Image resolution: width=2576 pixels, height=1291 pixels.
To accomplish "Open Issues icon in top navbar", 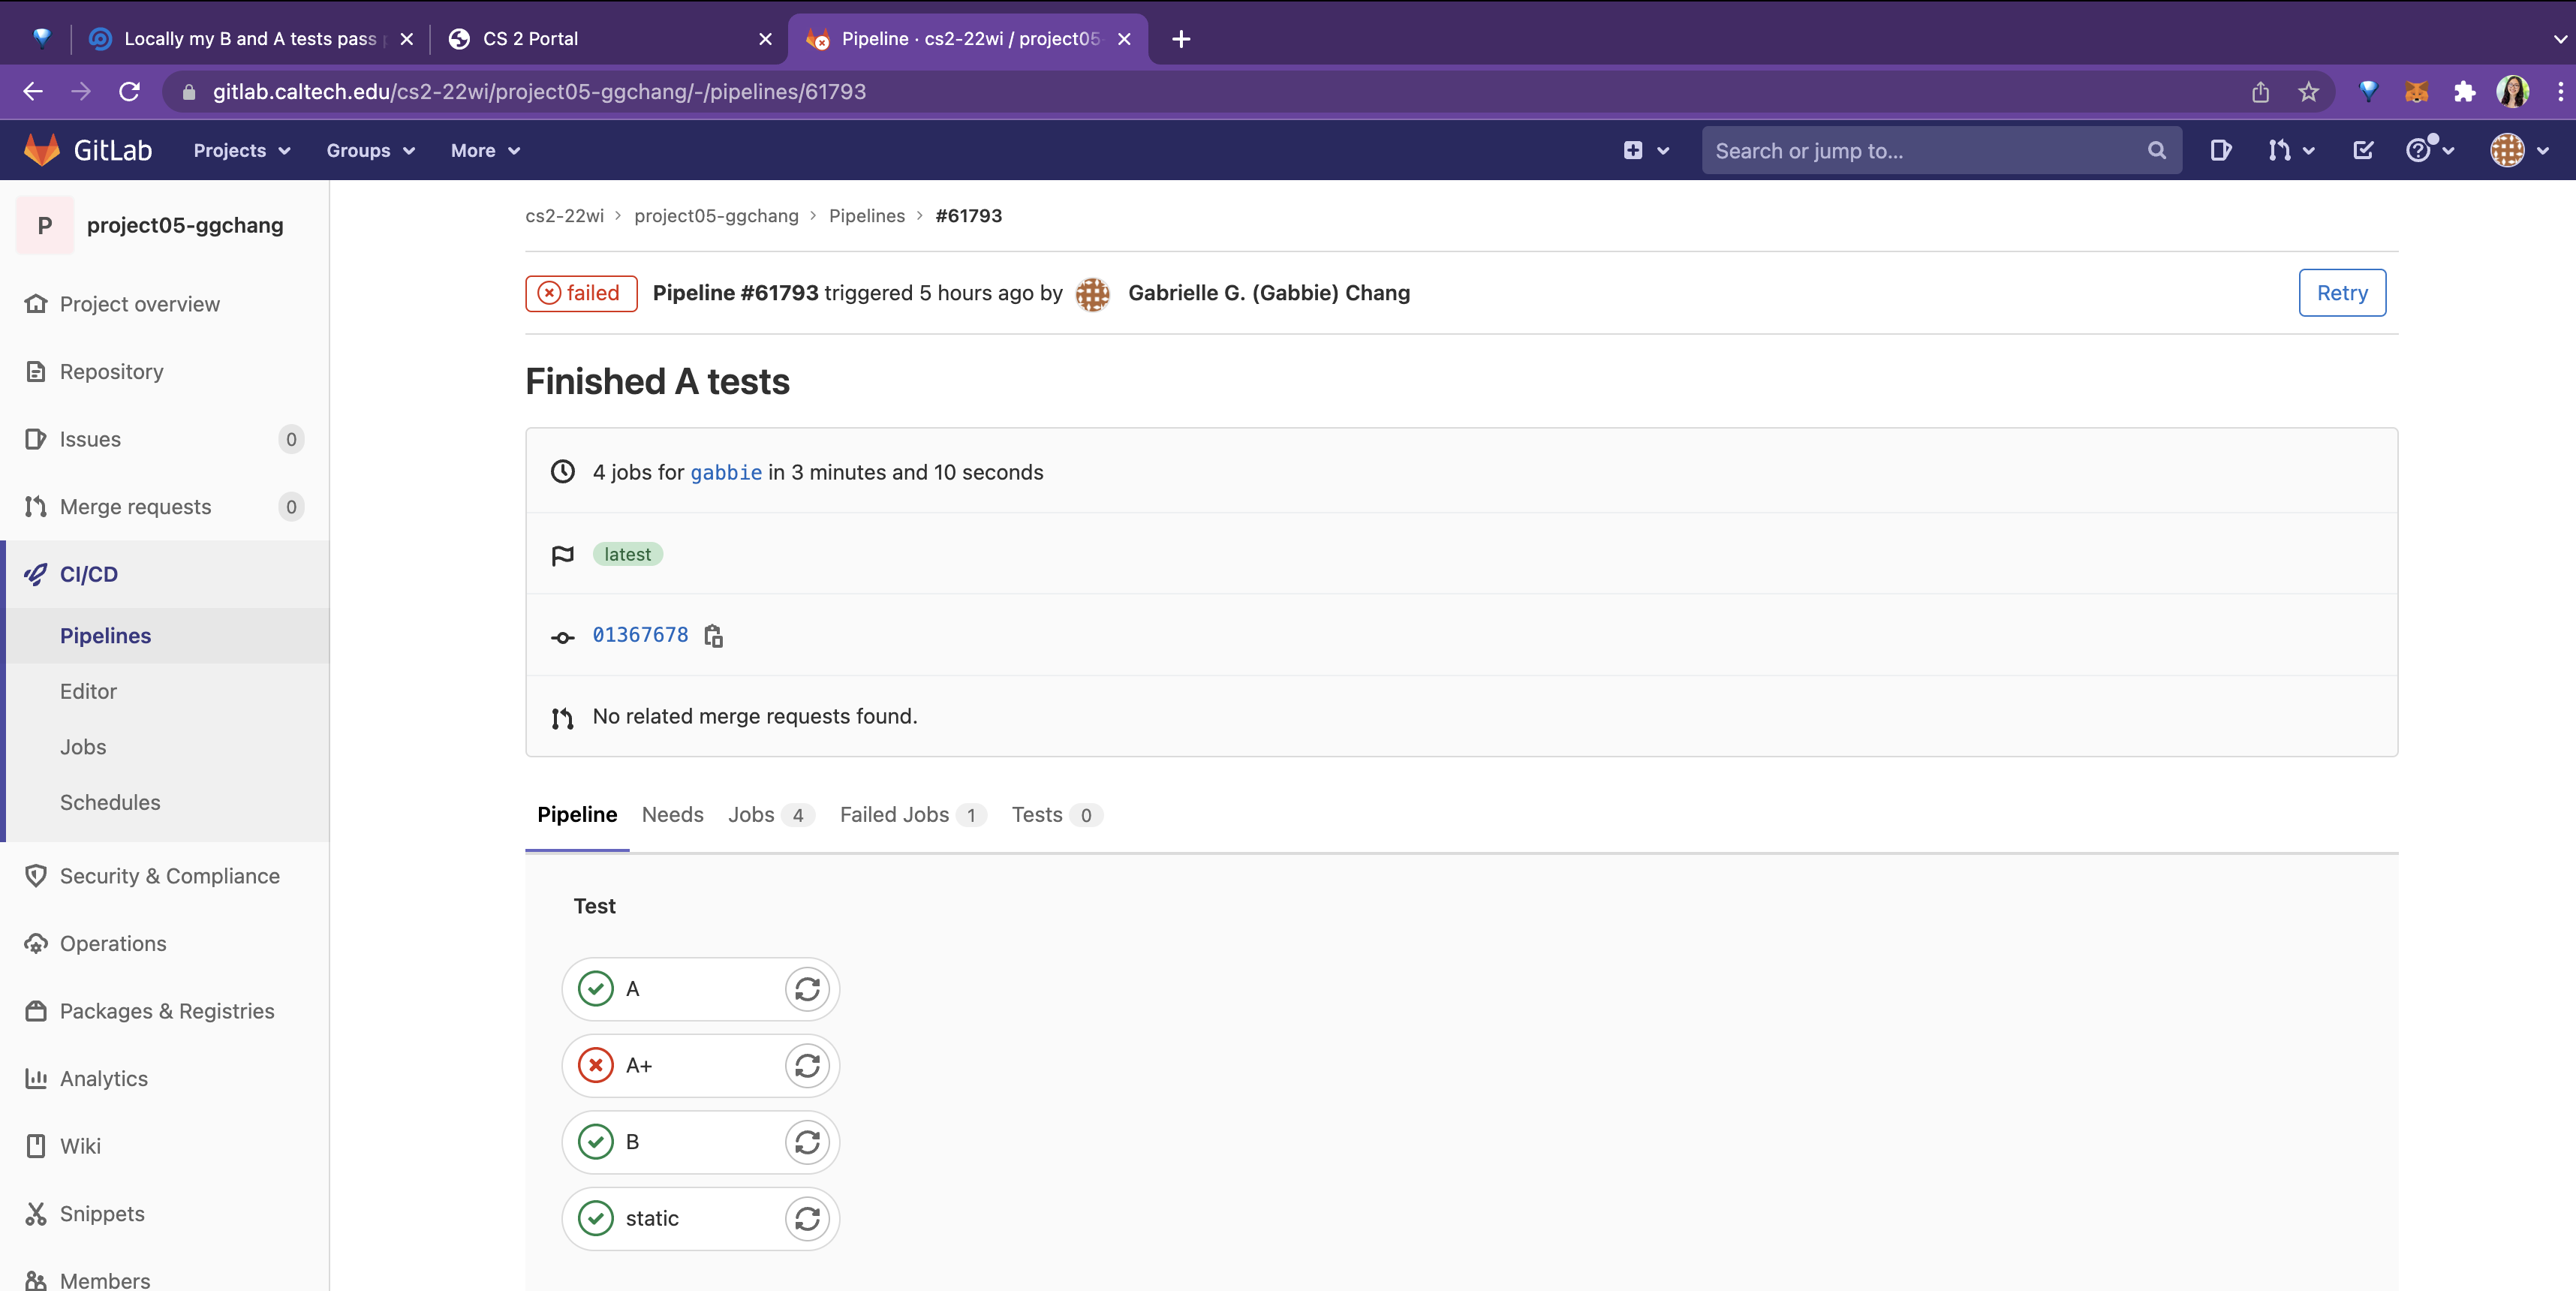I will click(x=2220, y=151).
